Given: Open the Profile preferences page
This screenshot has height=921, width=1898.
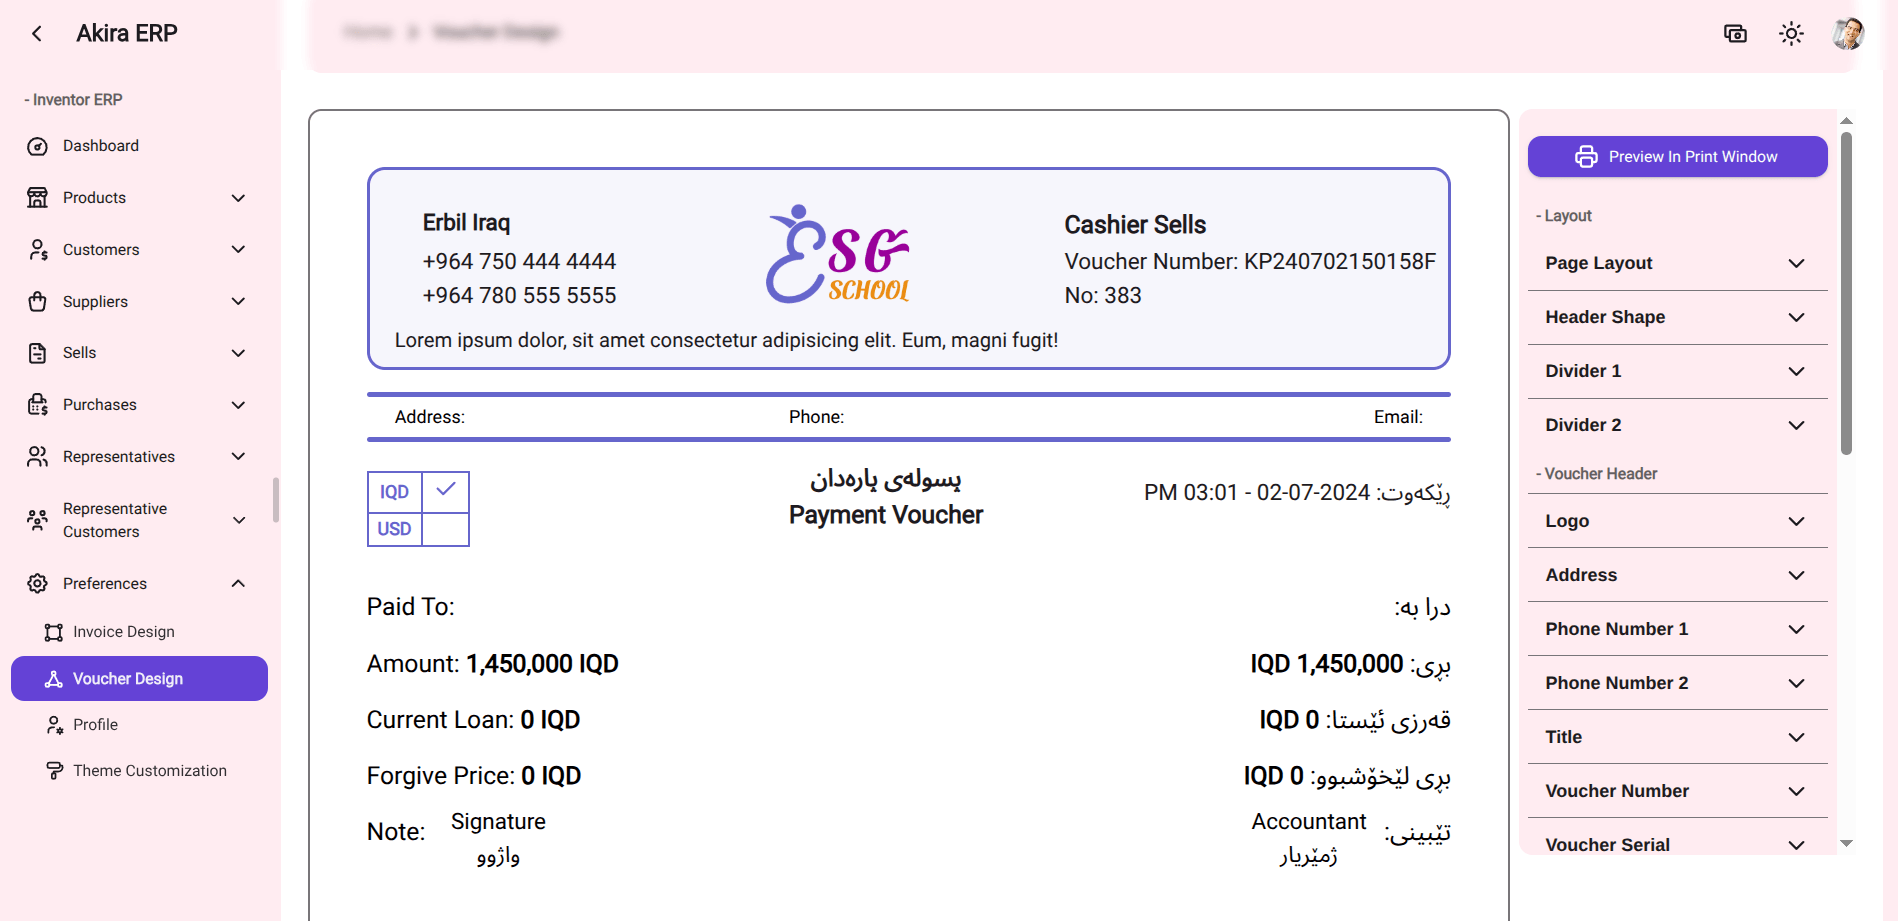Looking at the screenshot, I should pos(140,725).
